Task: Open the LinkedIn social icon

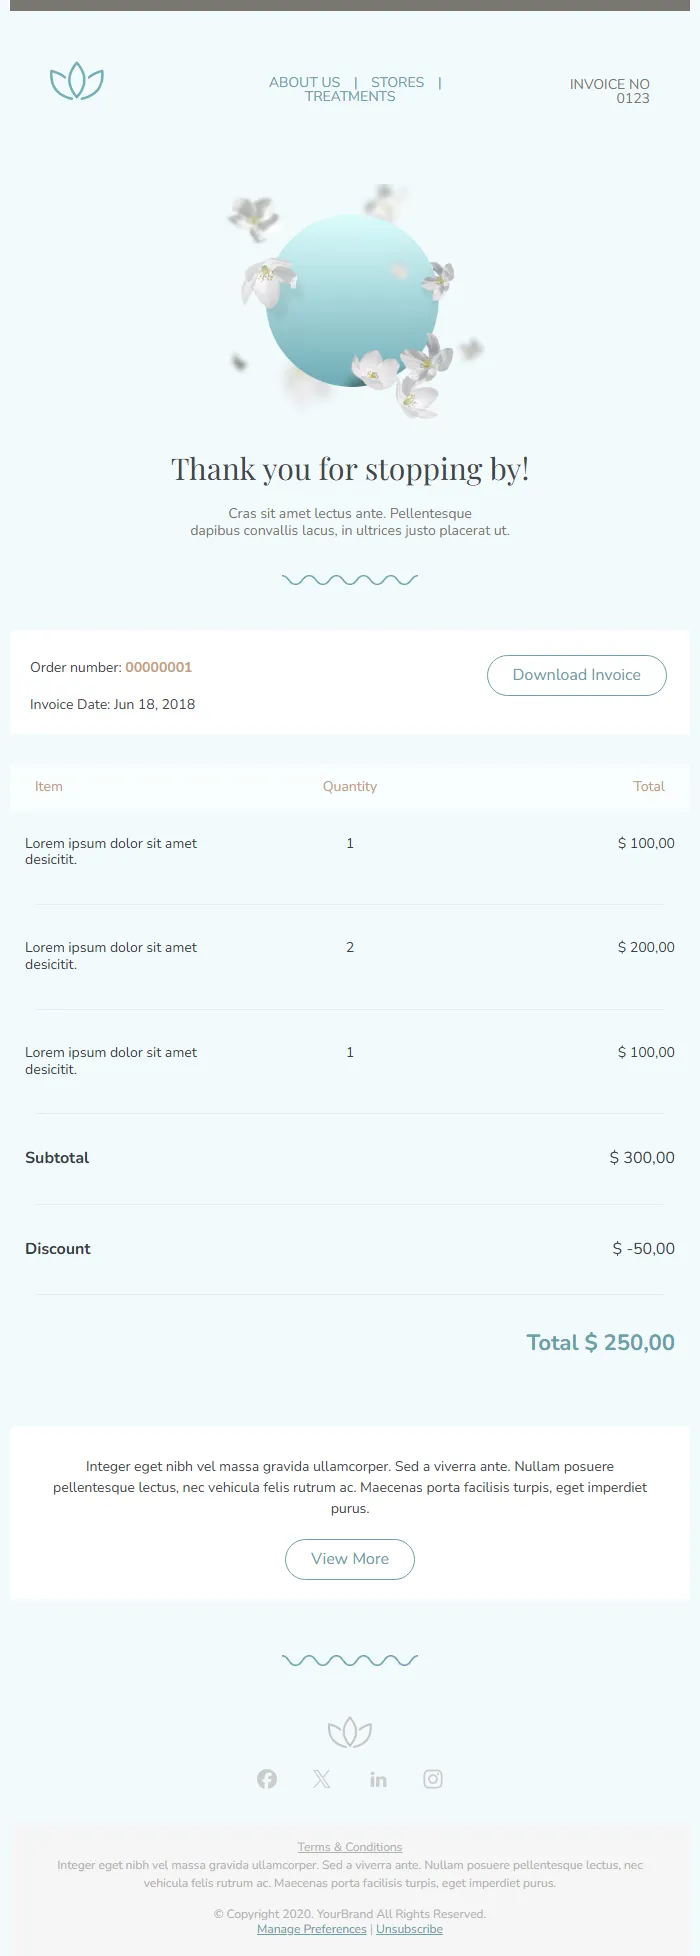Action: click(378, 1779)
